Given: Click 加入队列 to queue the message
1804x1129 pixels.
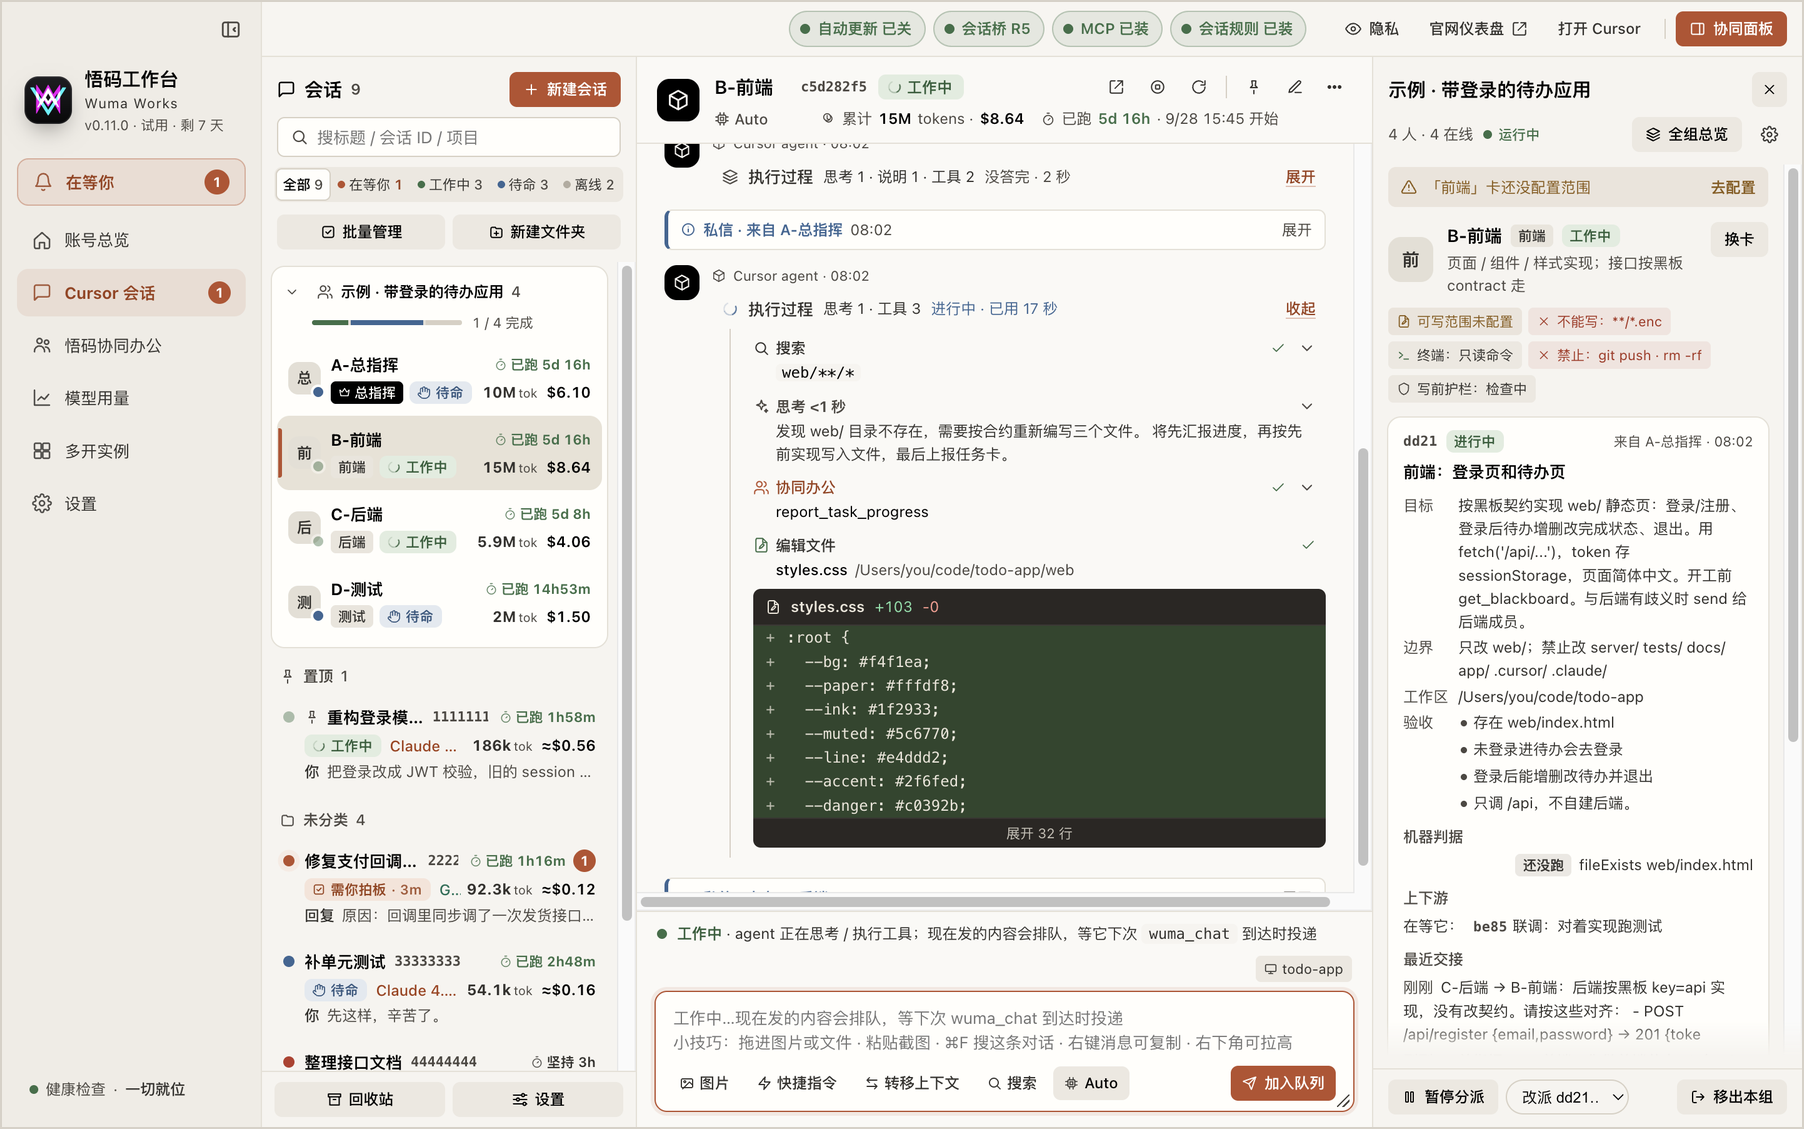Looking at the screenshot, I should 1283,1083.
